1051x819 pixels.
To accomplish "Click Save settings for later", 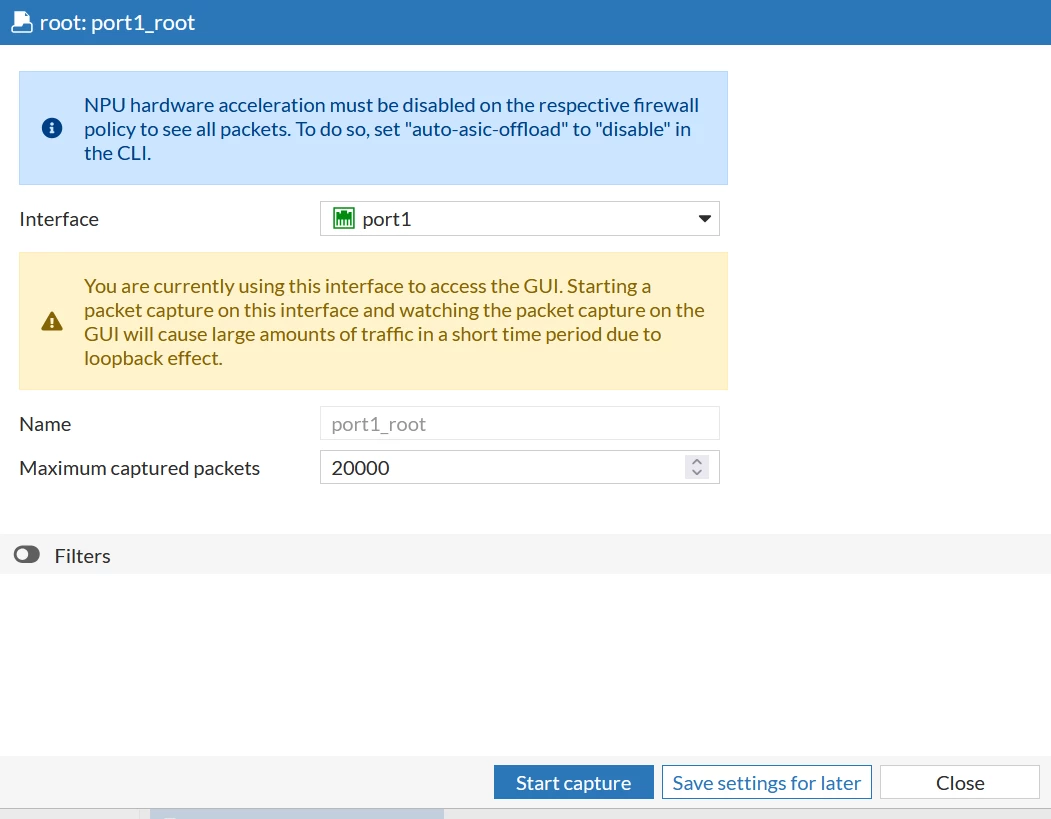I will [766, 782].
